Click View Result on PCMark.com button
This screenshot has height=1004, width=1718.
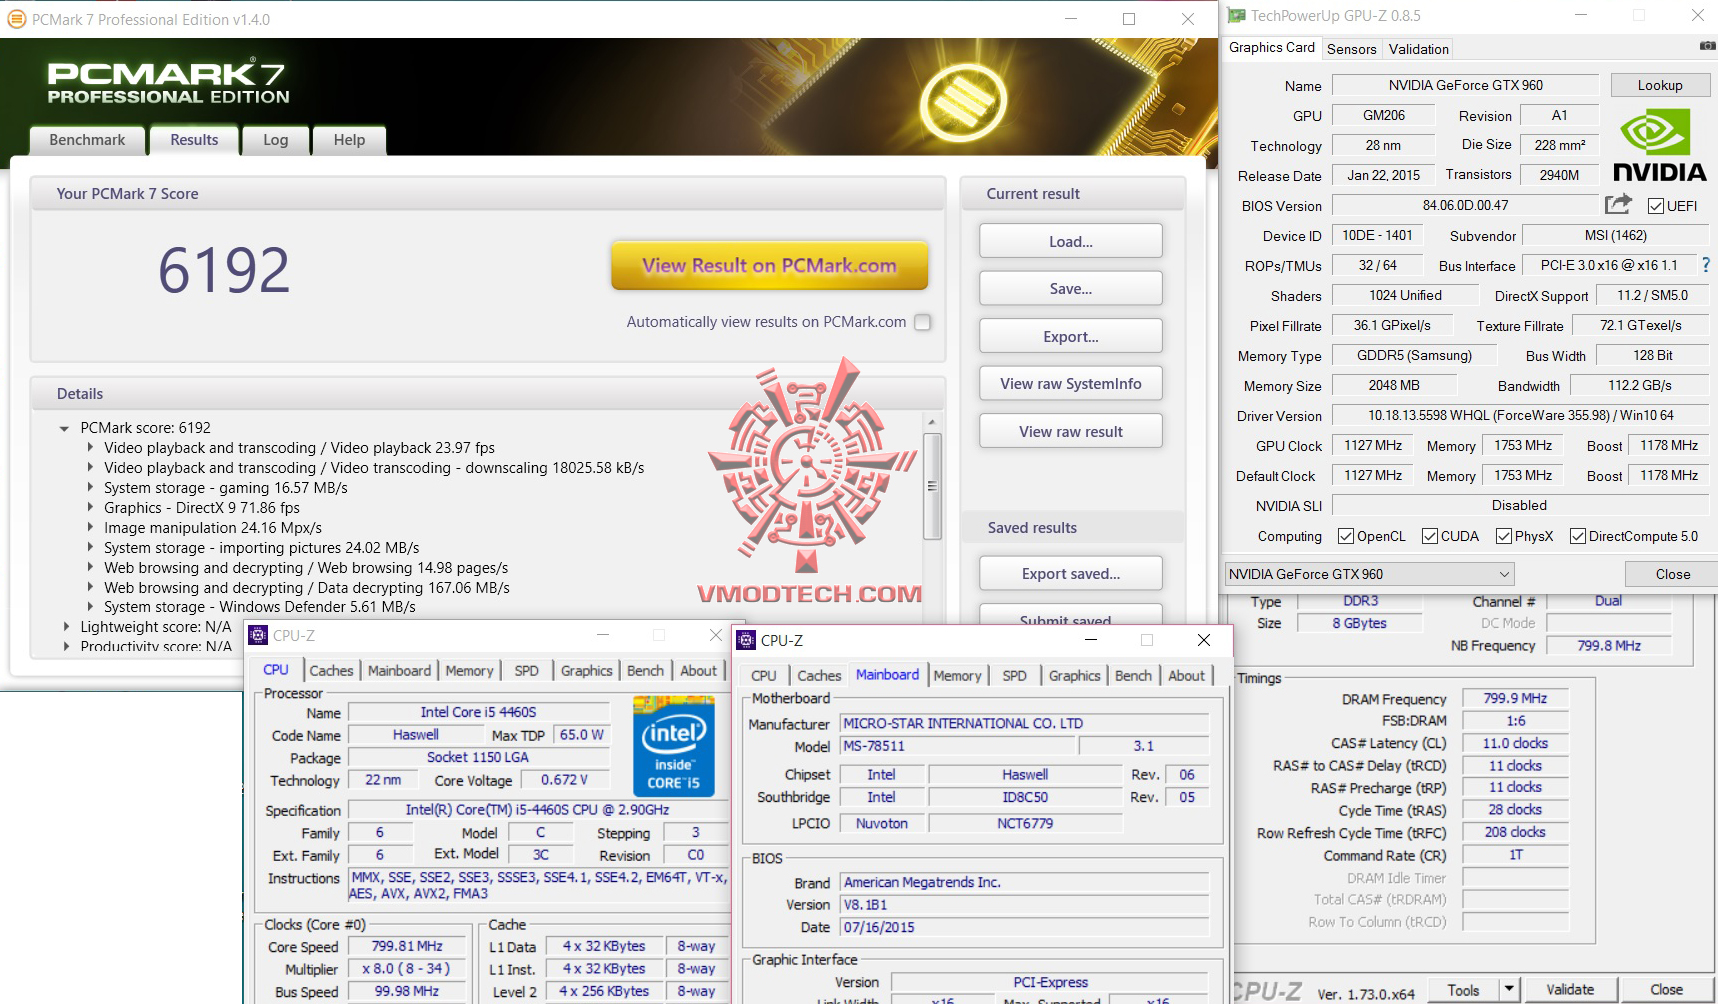tap(769, 266)
